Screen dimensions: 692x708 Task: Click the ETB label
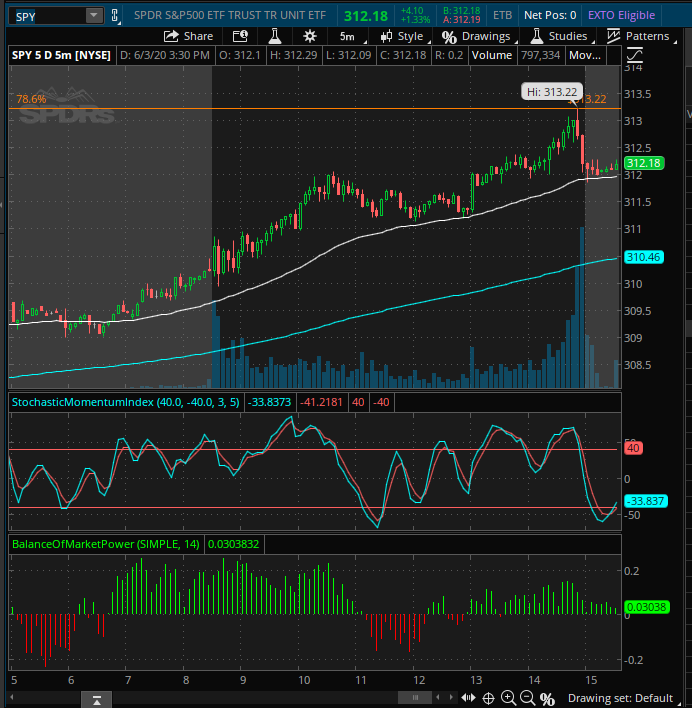tap(502, 15)
